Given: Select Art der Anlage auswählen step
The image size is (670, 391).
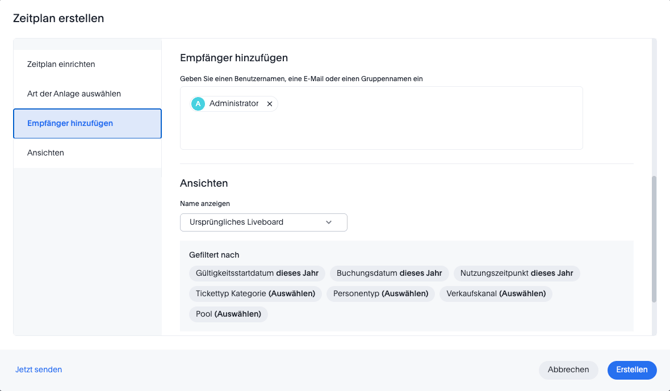Looking at the screenshot, I should (88, 94).
